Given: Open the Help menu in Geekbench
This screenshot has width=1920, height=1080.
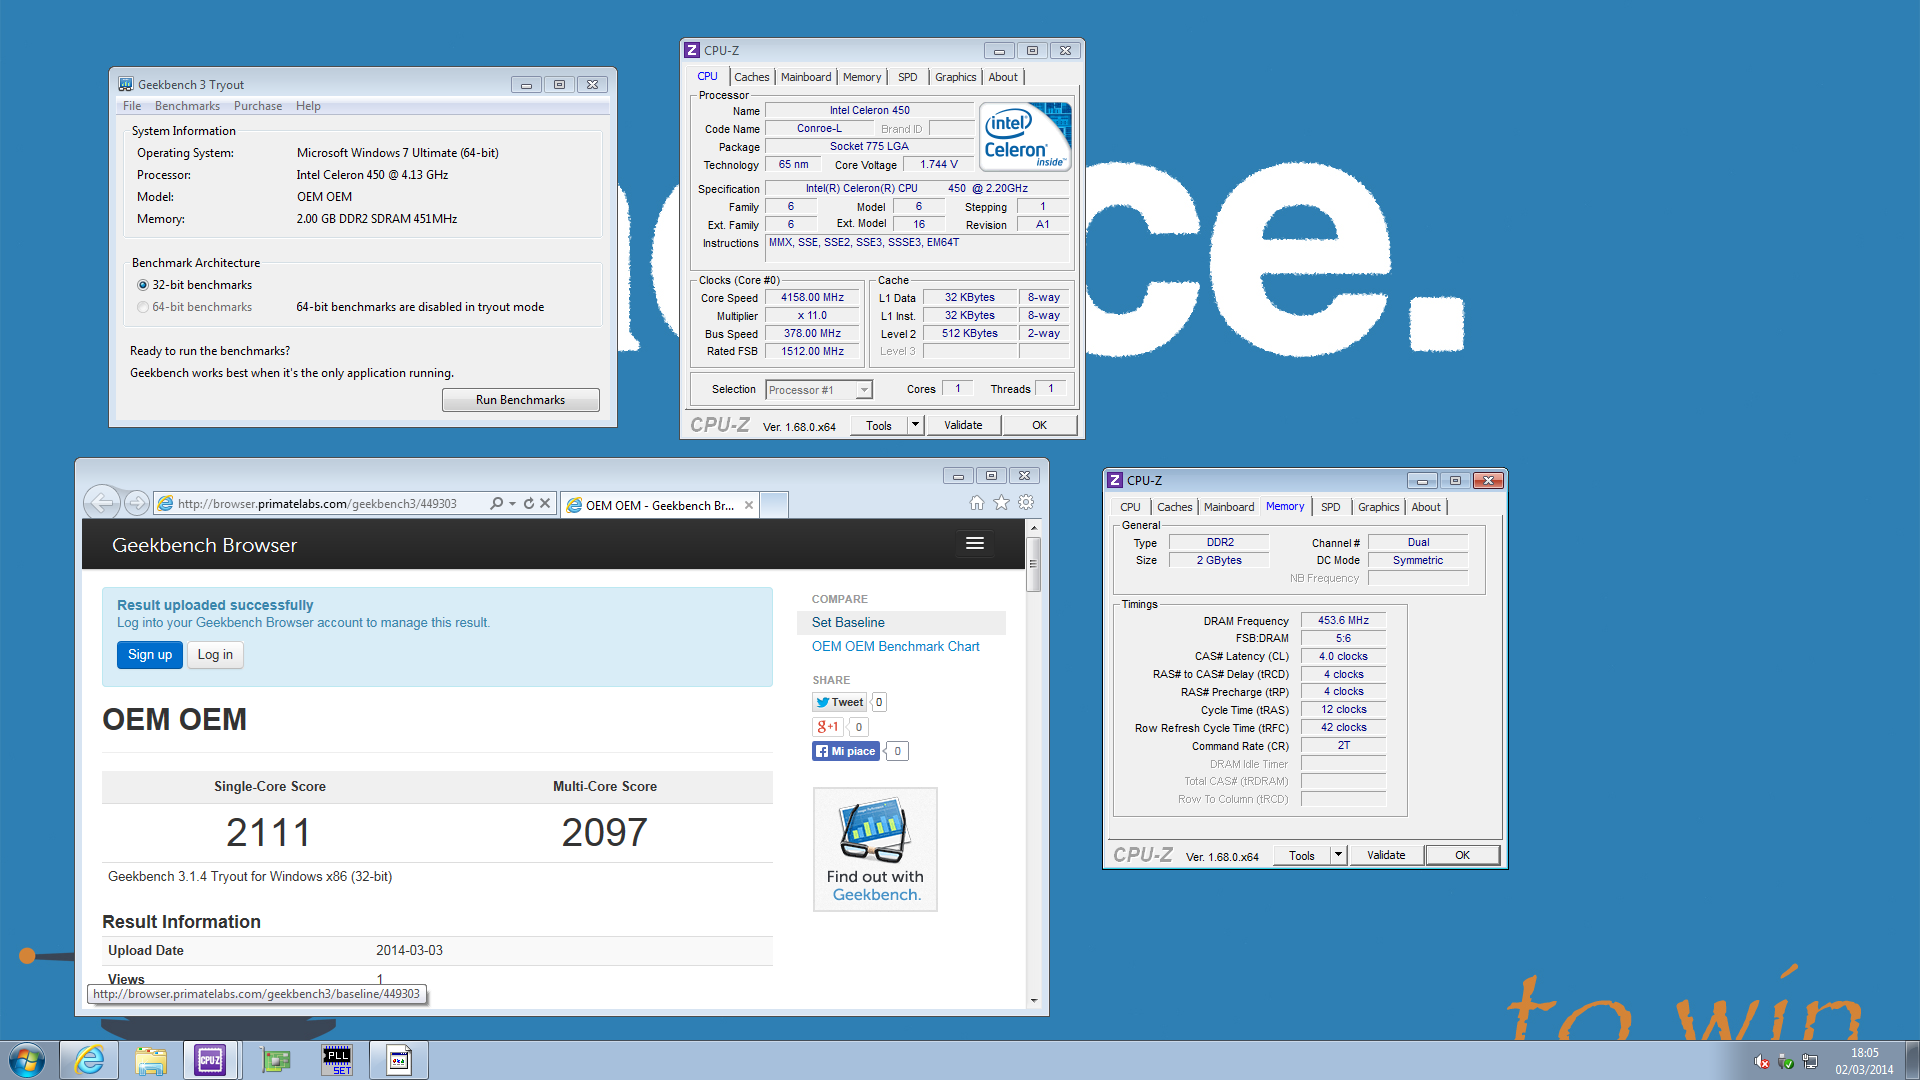Looking at the screenshot, I should coord(308,106).
